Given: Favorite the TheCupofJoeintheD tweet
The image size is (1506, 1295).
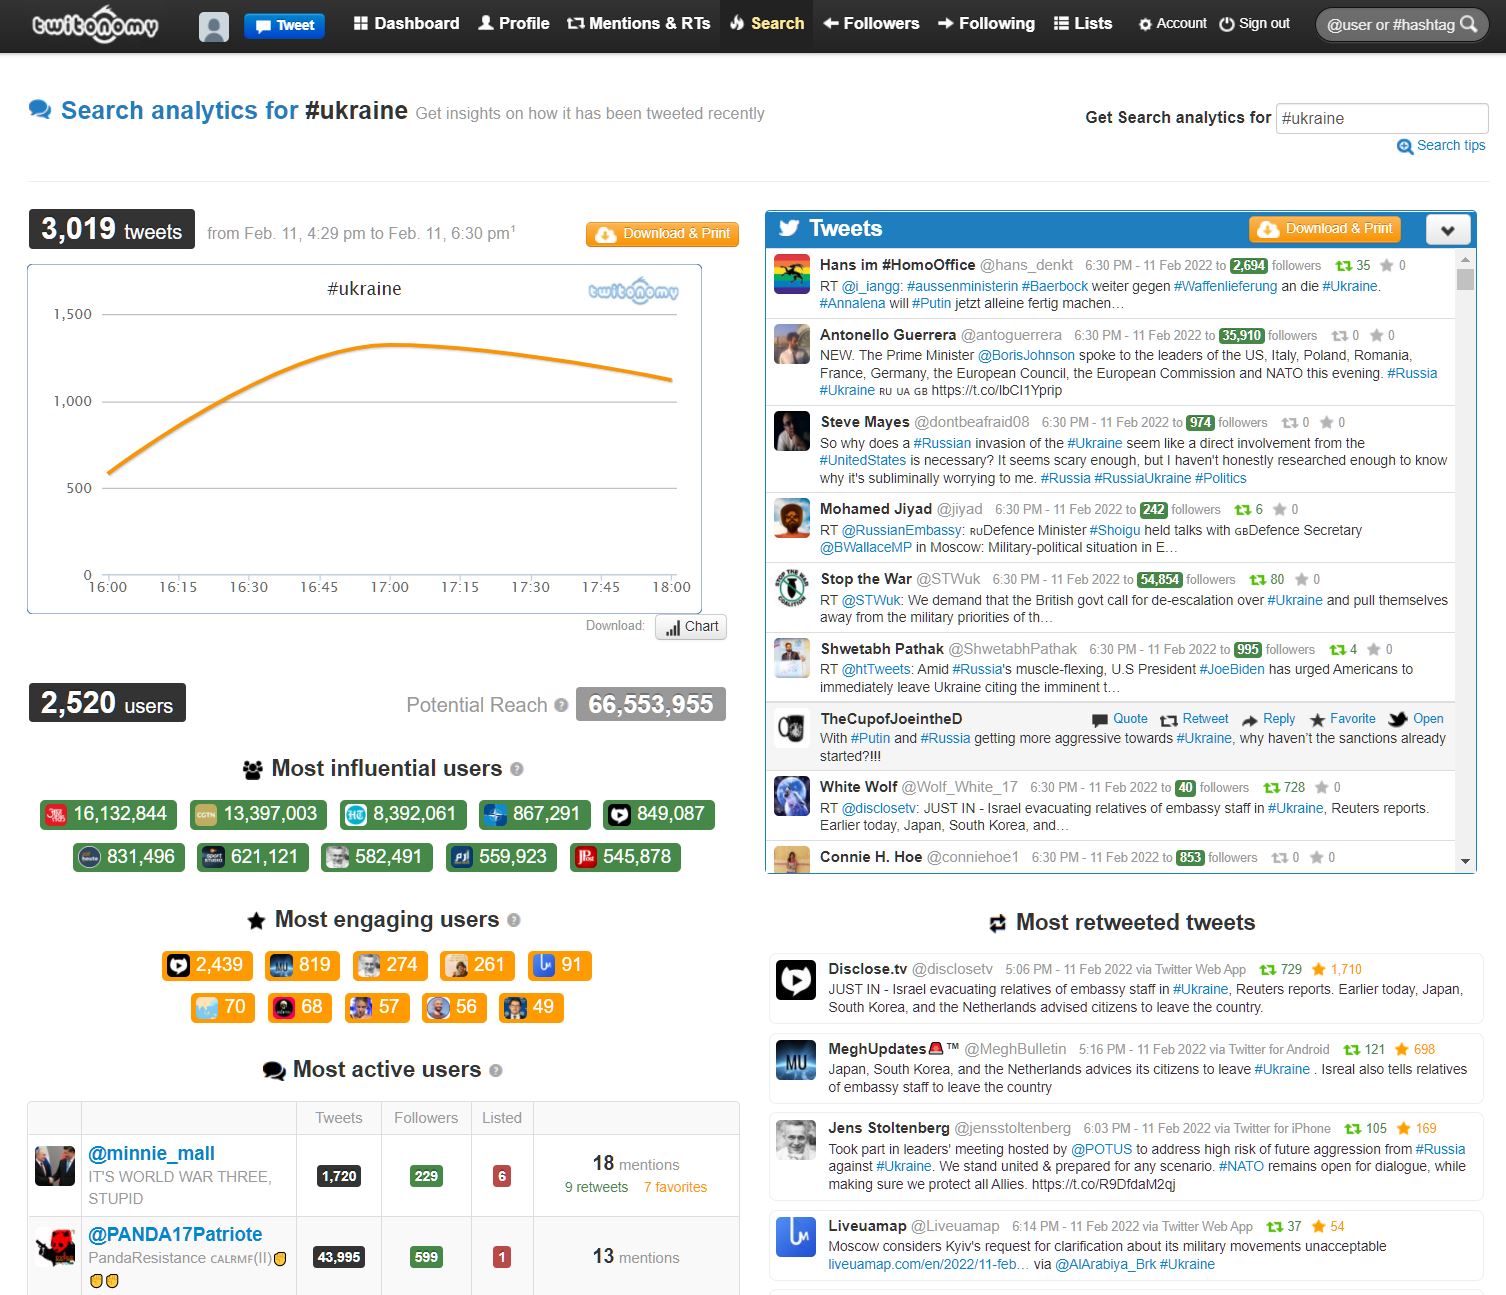Looking at the screenshot, I should (x=1342, y=719).
